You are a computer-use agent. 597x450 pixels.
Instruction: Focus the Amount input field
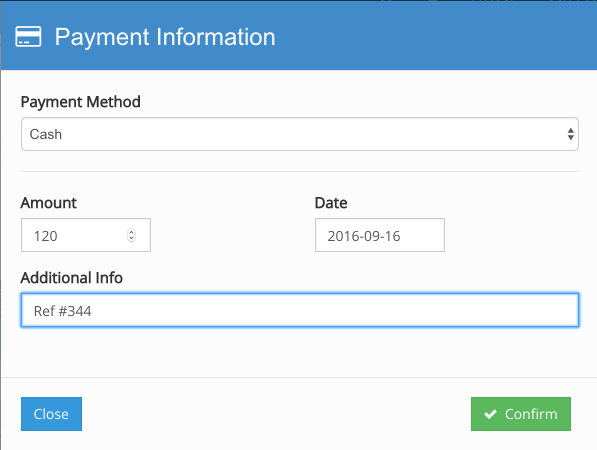86,235
